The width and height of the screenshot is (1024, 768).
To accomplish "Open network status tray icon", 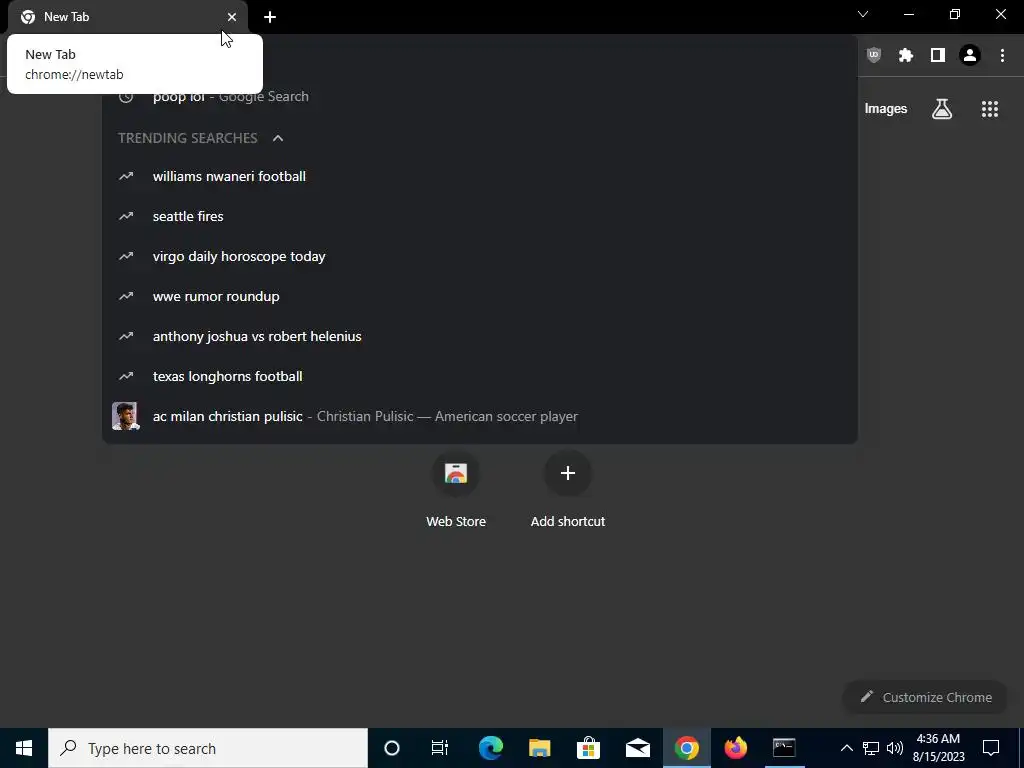I will tap(871, 748).
